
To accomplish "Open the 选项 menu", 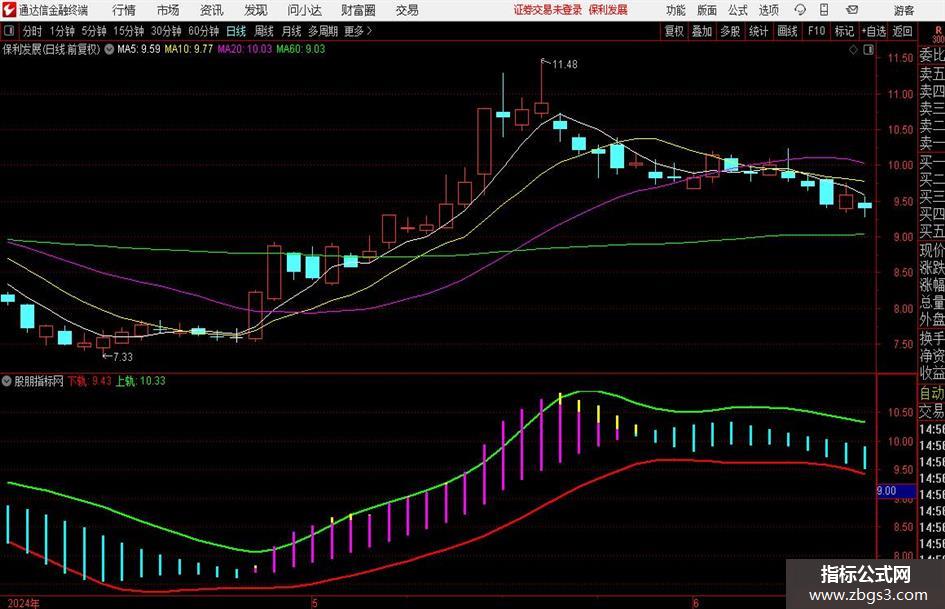I will pyautogui.click(x=768, y=10).
